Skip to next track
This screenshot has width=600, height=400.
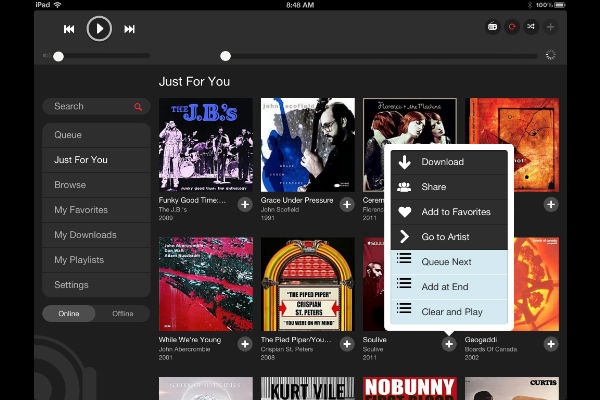129,29
